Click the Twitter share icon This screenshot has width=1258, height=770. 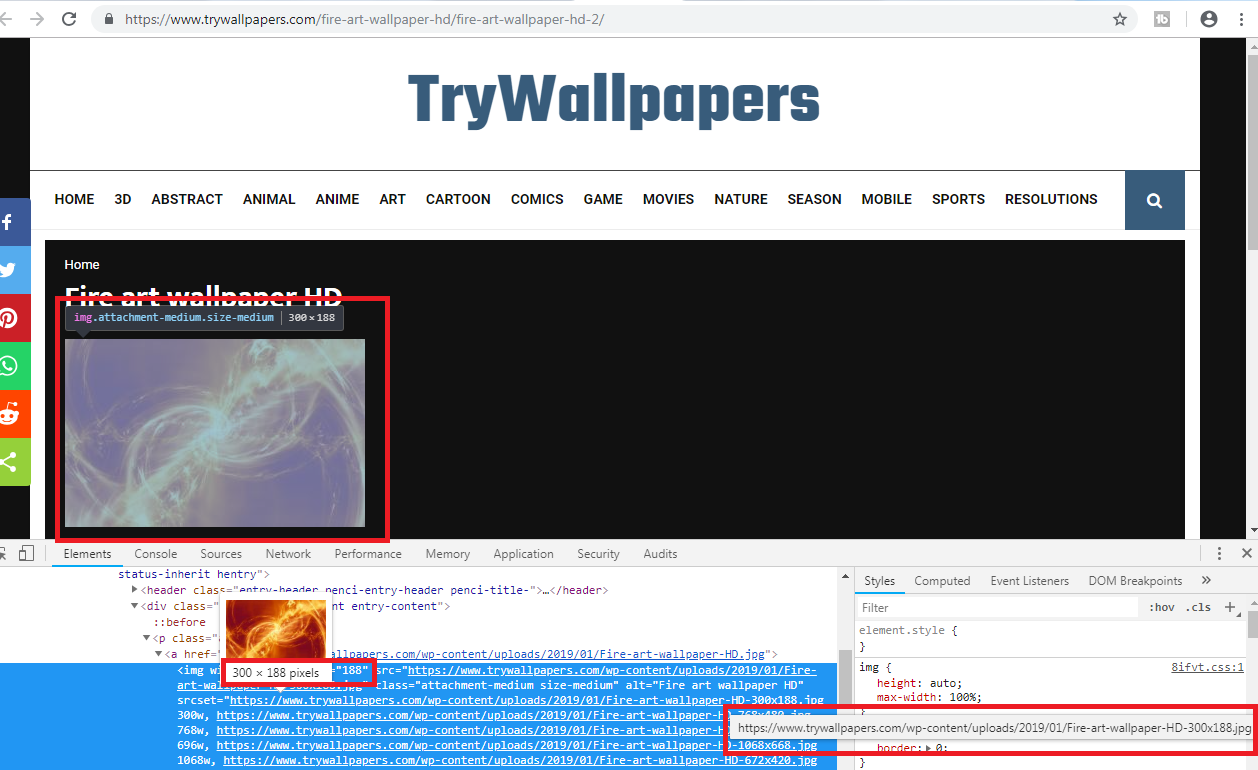[8, 270]
